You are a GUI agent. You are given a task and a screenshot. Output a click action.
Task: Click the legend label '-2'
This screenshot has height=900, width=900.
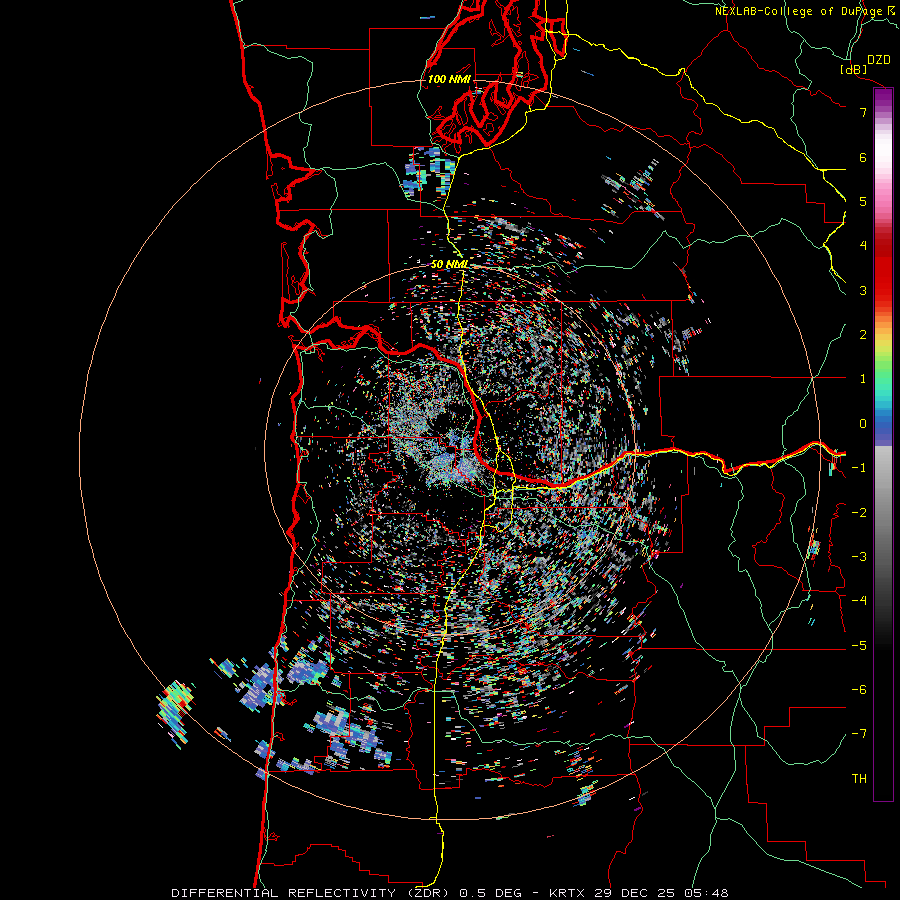tap(859, 512)
